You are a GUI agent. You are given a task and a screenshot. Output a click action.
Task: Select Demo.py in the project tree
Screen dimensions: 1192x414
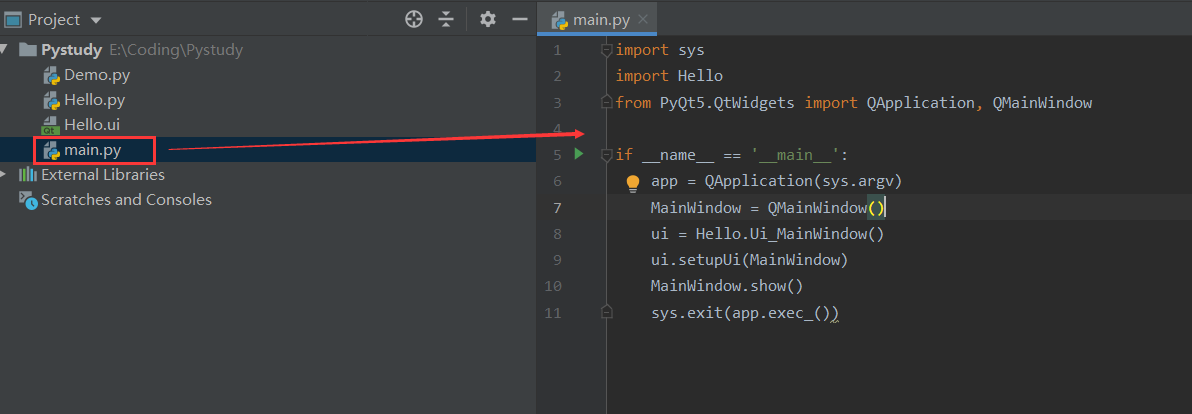pyautogui.click(x=96, y=75)
